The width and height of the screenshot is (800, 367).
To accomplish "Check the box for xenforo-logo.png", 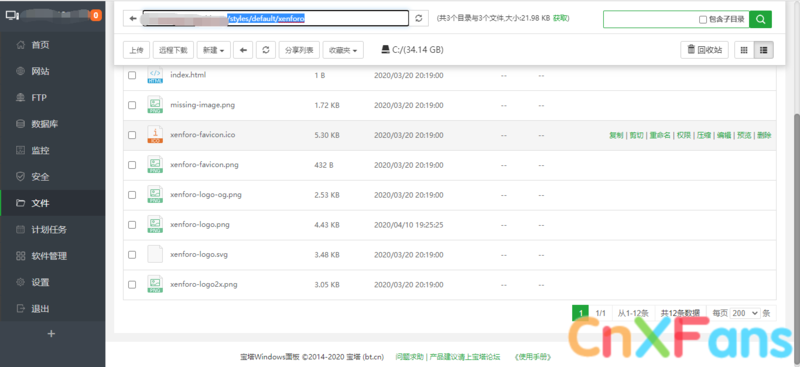I will coord(132,225).
